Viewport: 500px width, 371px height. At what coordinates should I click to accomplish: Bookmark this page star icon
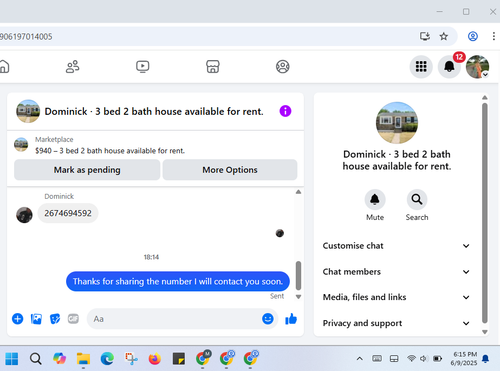coord(444,36)
